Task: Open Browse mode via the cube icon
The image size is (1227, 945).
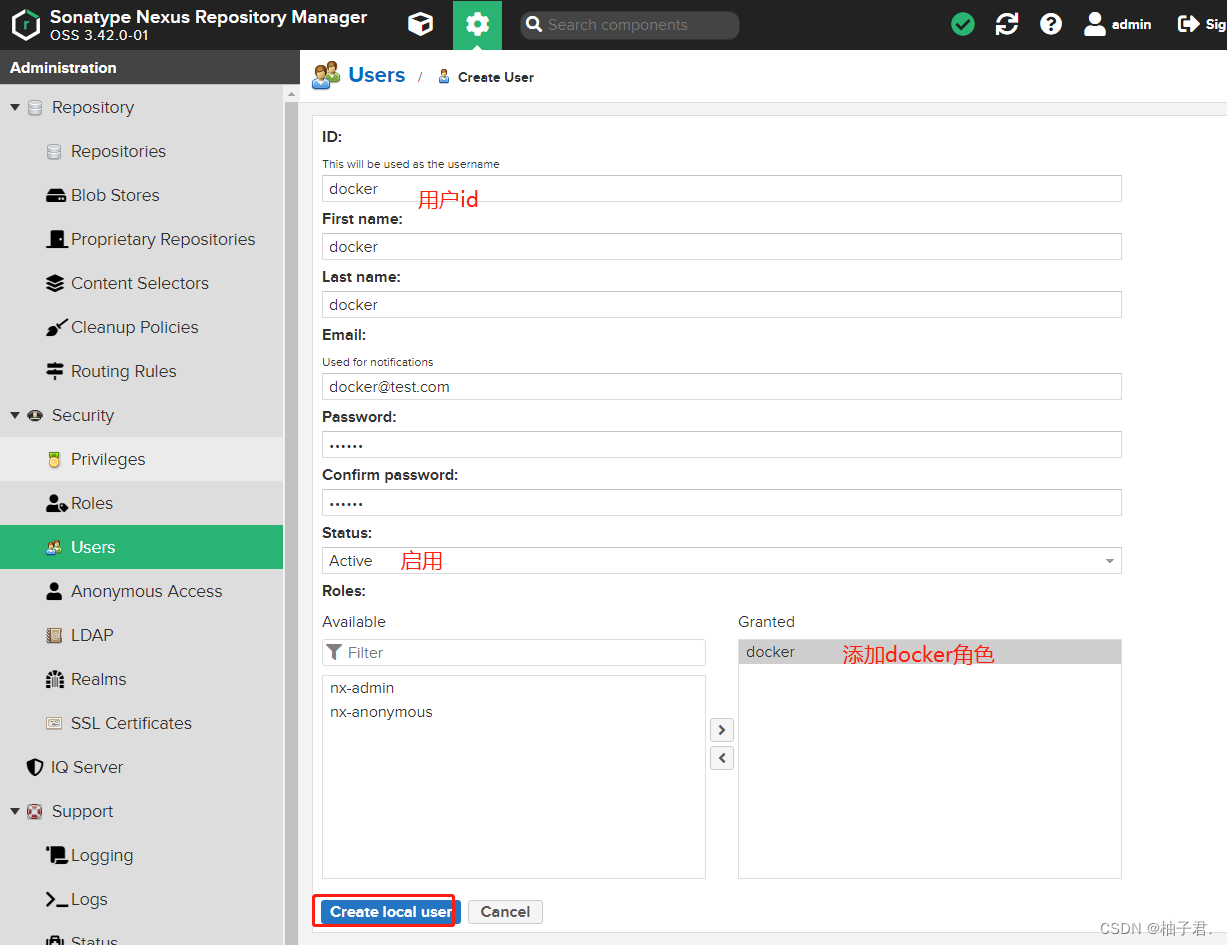Action: tap(420, 24)
